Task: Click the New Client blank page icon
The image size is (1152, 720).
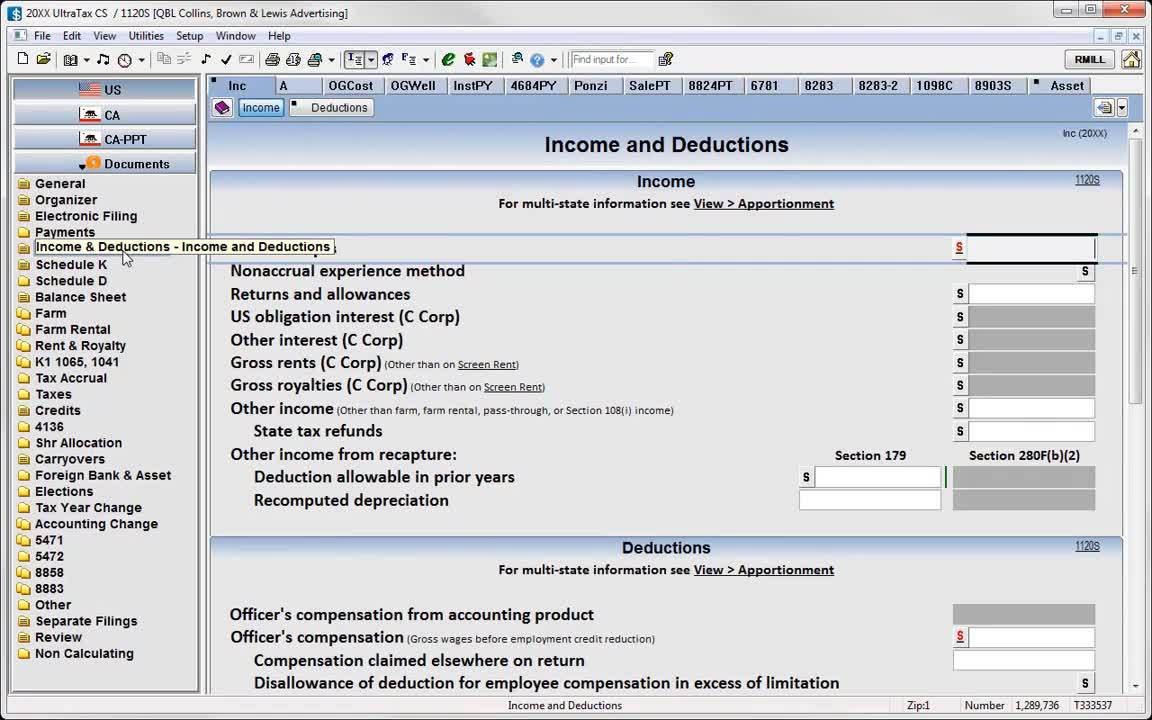Action: pos(23,60)
